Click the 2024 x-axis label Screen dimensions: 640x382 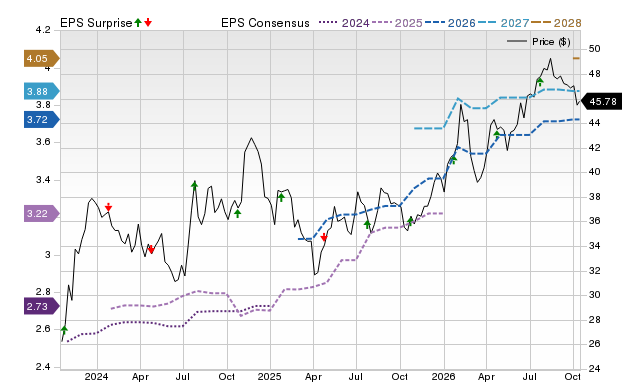96,376
